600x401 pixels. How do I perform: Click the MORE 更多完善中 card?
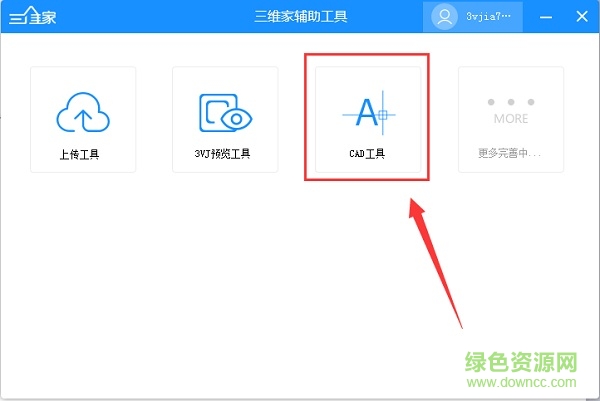click(511, 119)
